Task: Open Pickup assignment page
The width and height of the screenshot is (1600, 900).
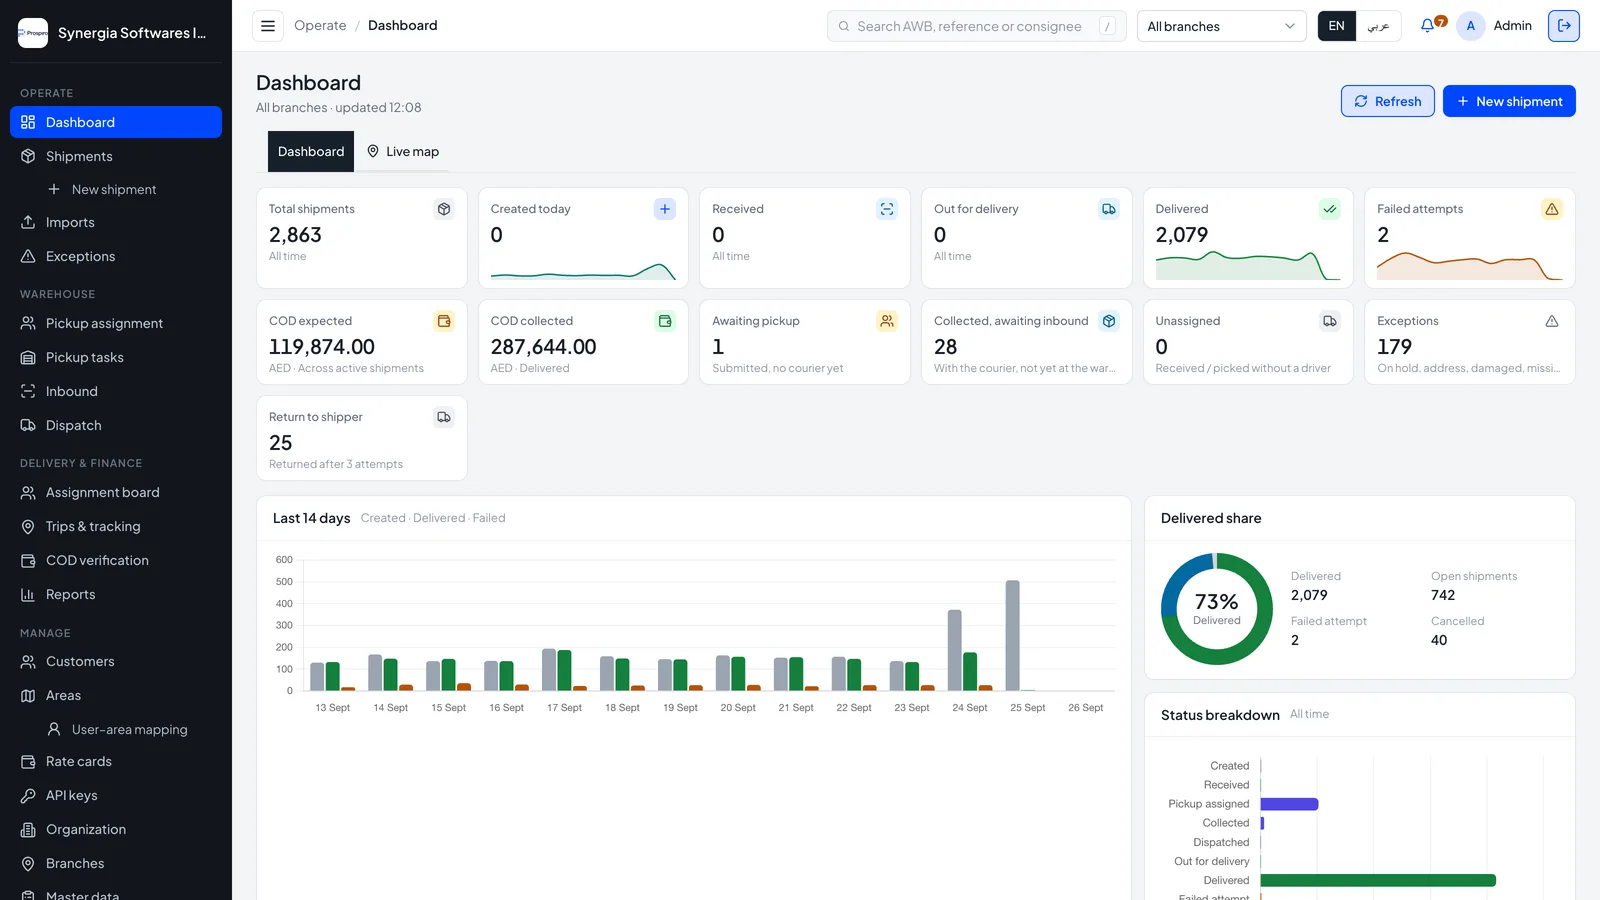Action: pyautogui.click(x=116, y=323)
